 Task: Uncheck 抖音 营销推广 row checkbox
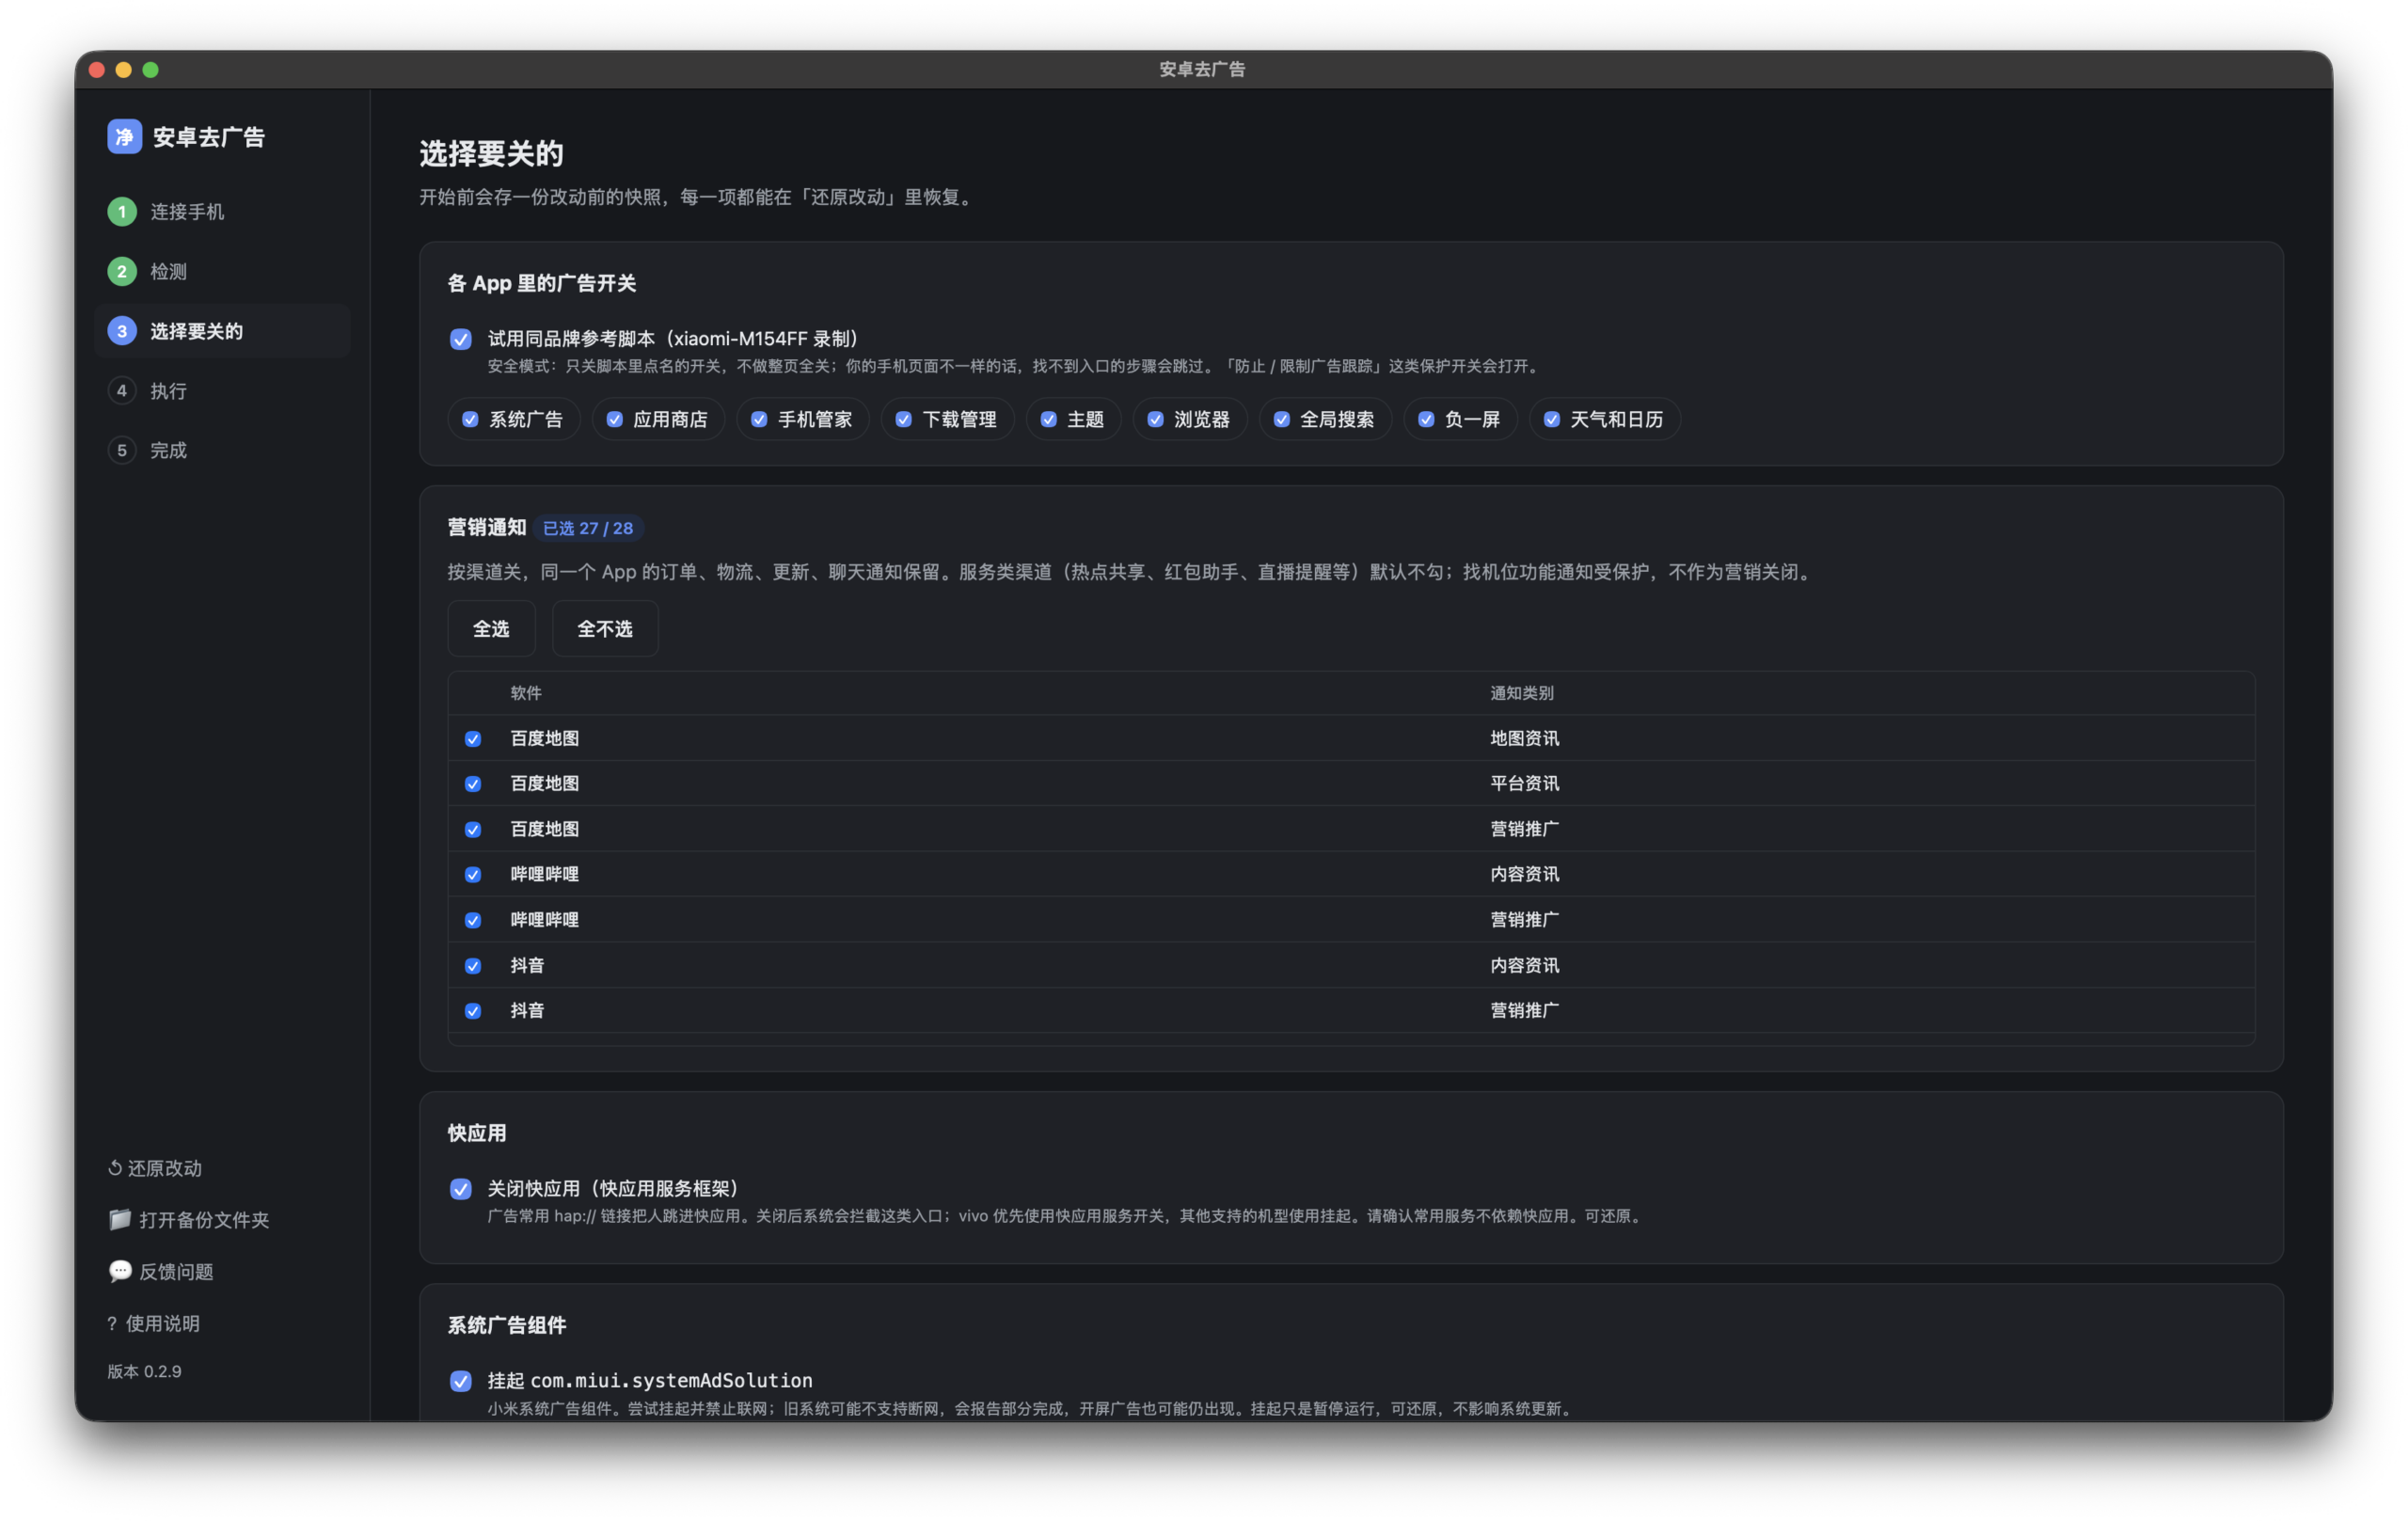(x=473, y=1011)
